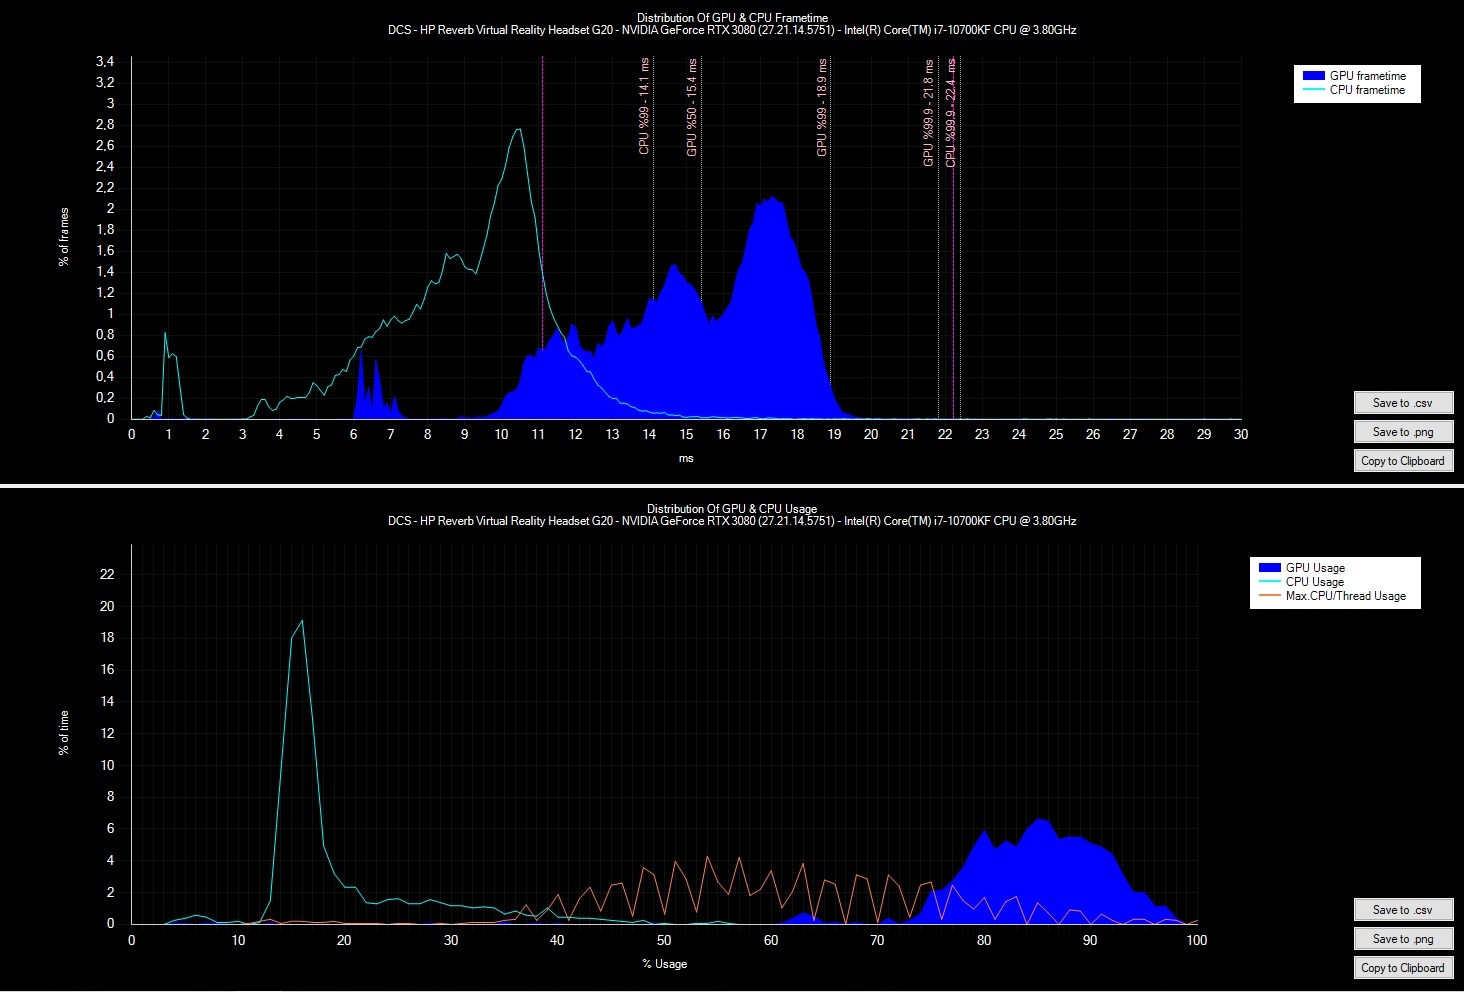Click the CPU usage peak near 16%

pos(302,621)
